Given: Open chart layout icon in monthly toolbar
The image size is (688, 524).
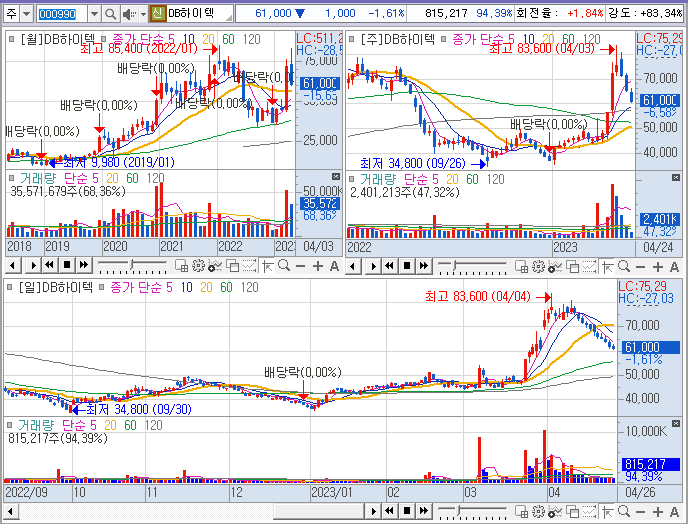Looking at the screenshot, I should (x=181, y=266).
